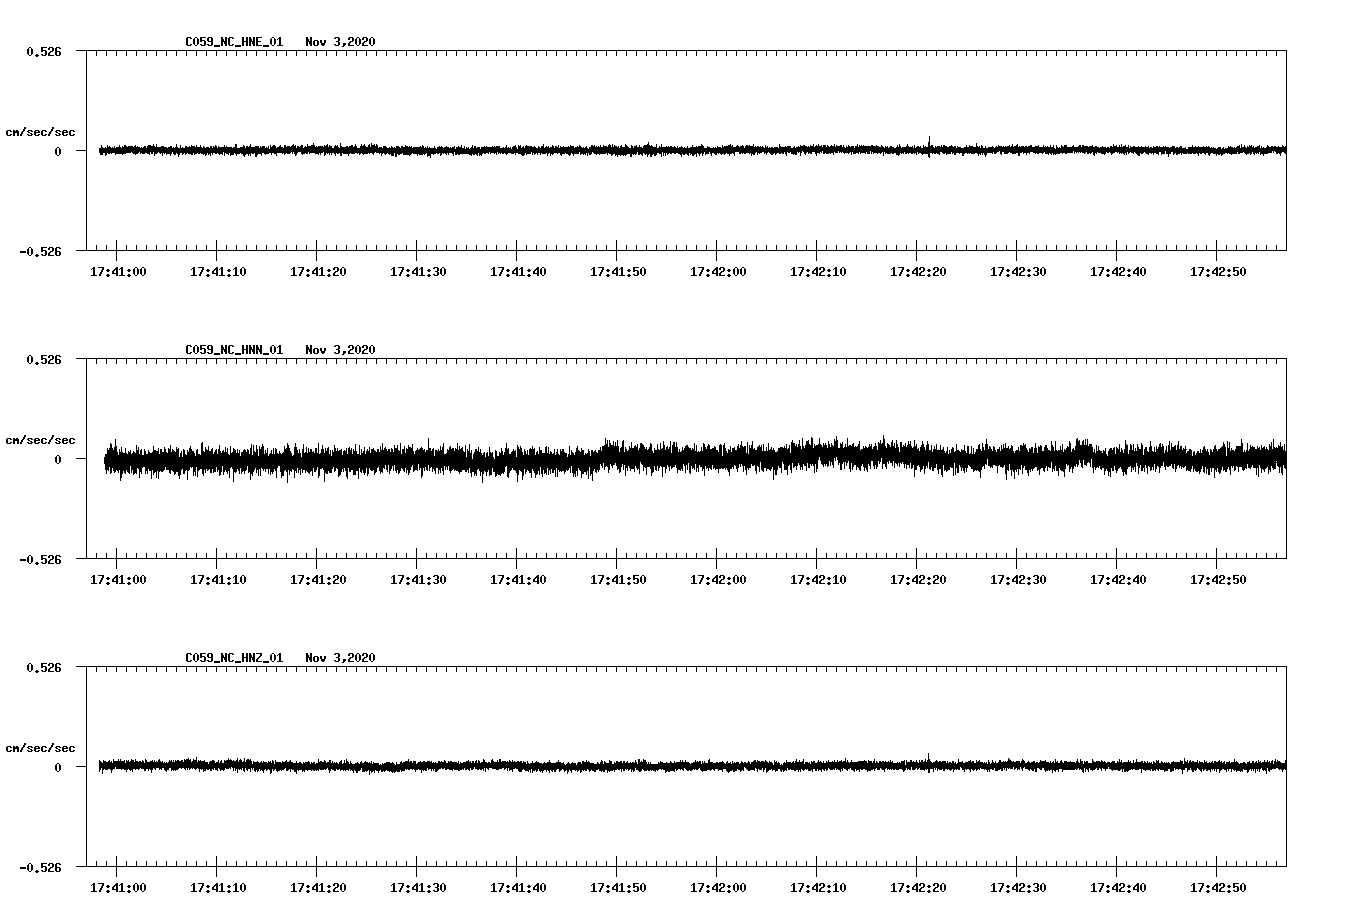
Task: Click the 17:41:30 tick label on top axis
Action: 417,271
